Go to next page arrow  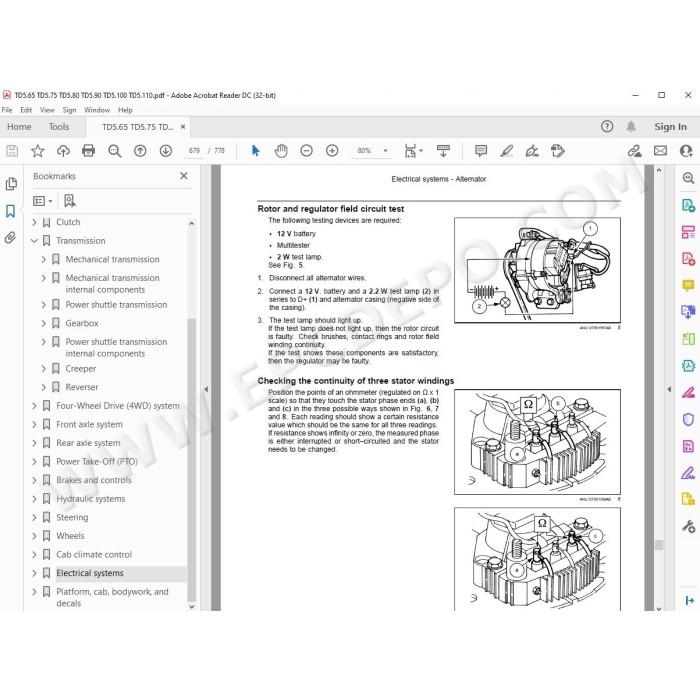tap(166, 151)
